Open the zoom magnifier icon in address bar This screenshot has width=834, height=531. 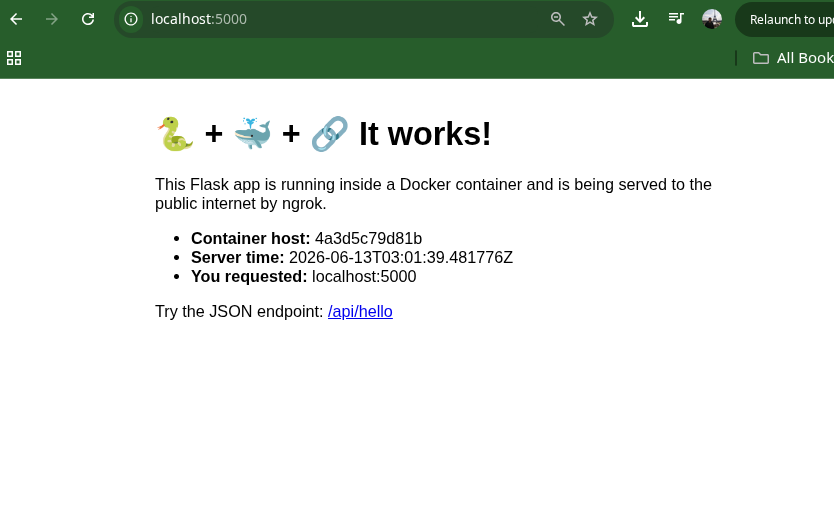(x=557, y=20)
